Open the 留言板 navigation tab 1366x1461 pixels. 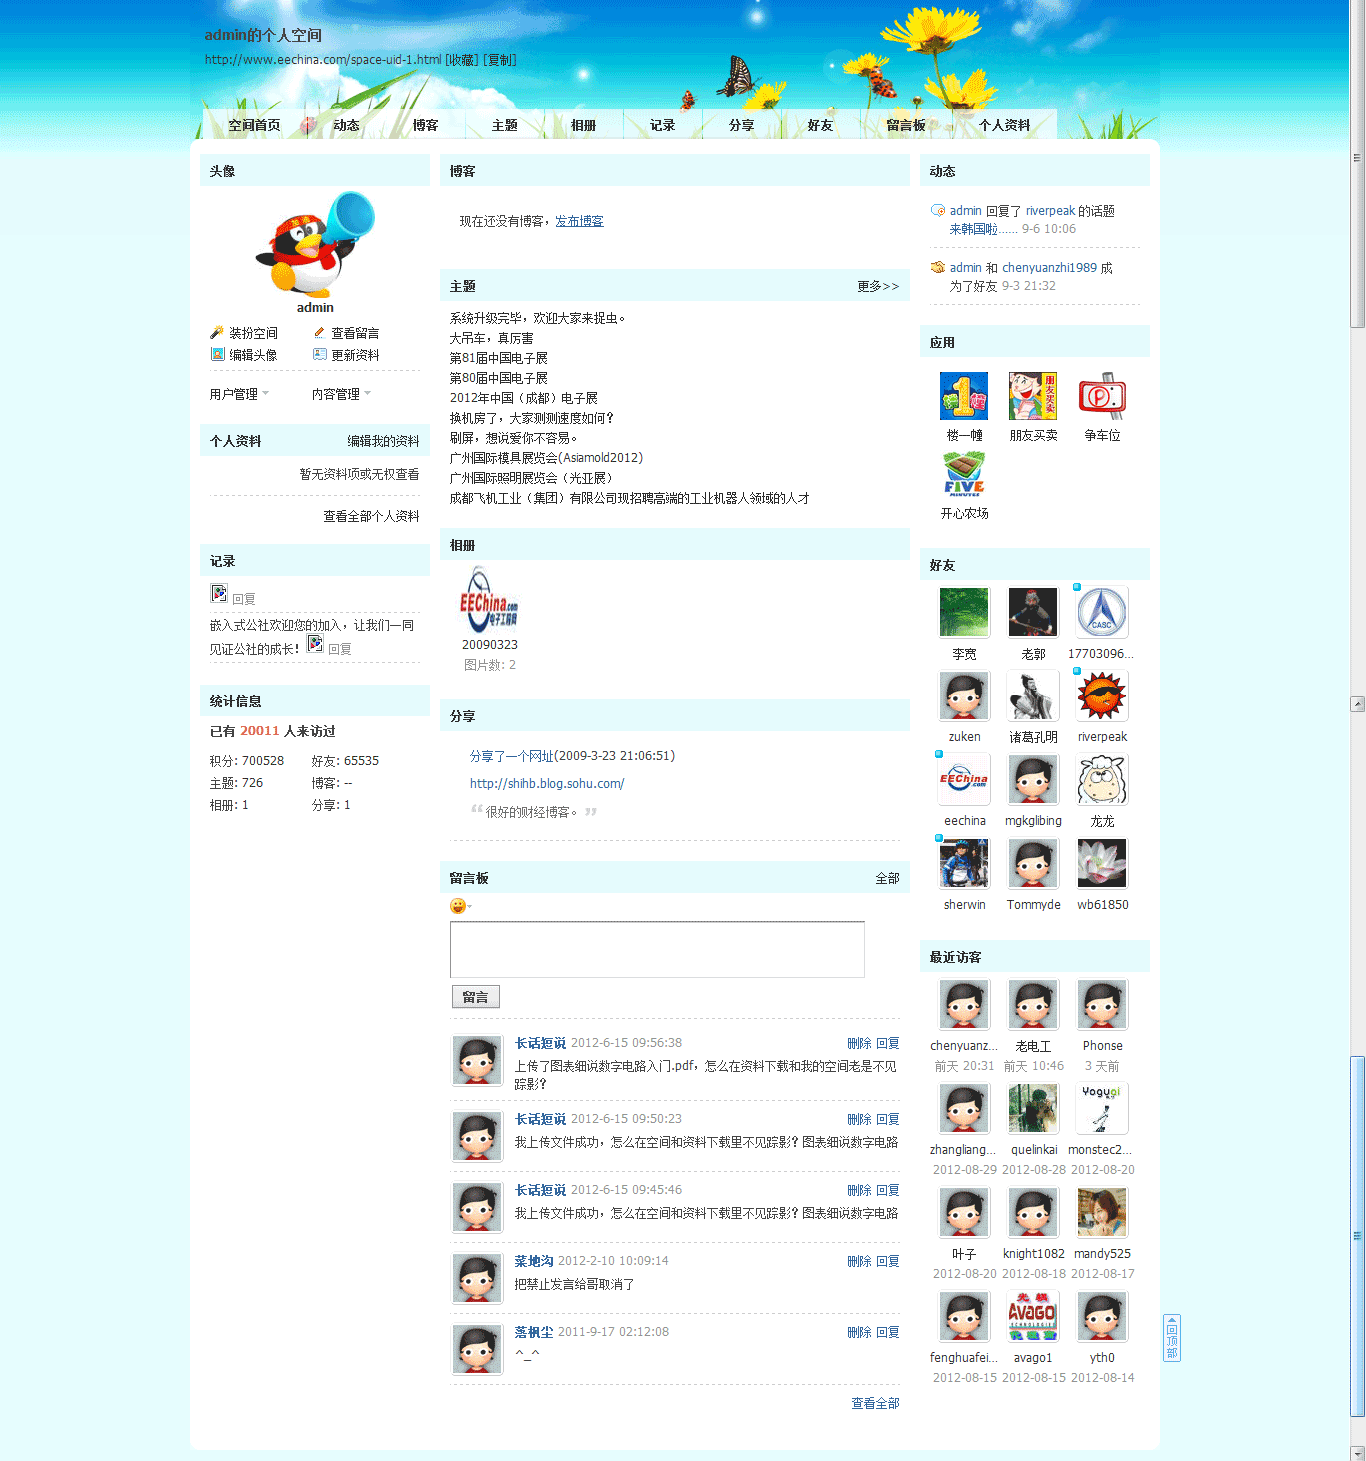(905, 125)
